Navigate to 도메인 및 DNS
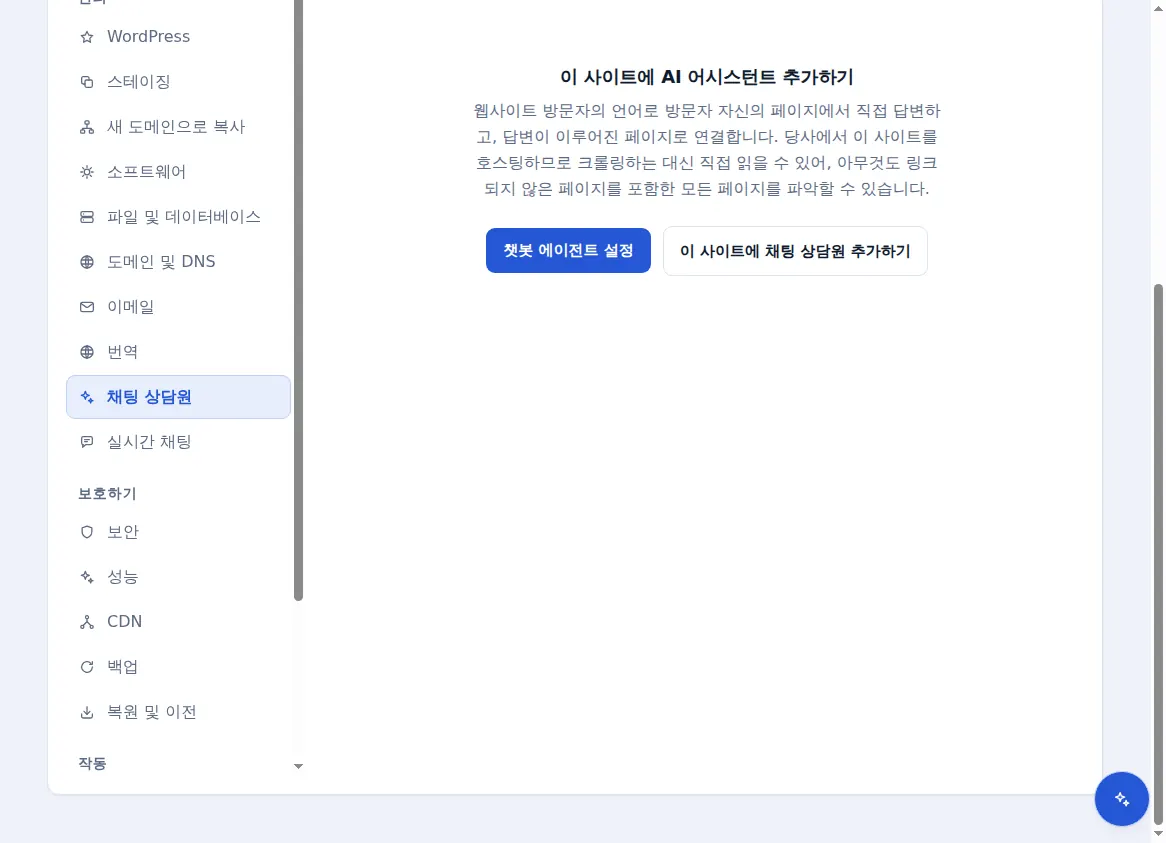The height and width of the screenshot is (843, 1166). [178, 262]
